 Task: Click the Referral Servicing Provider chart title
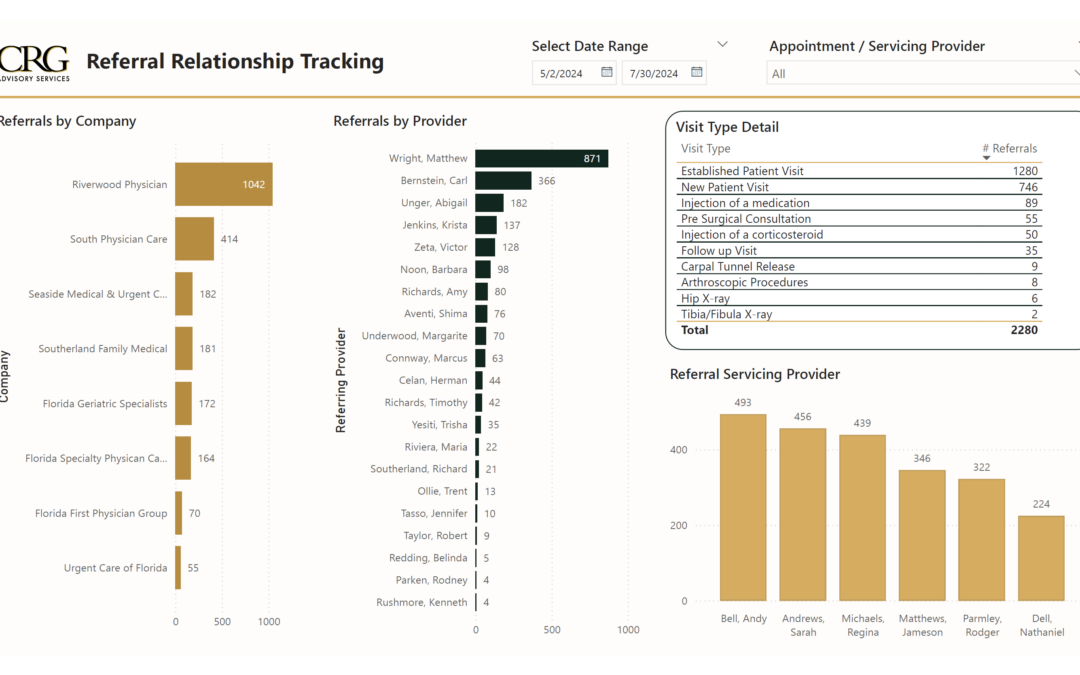tap(755, 374)
